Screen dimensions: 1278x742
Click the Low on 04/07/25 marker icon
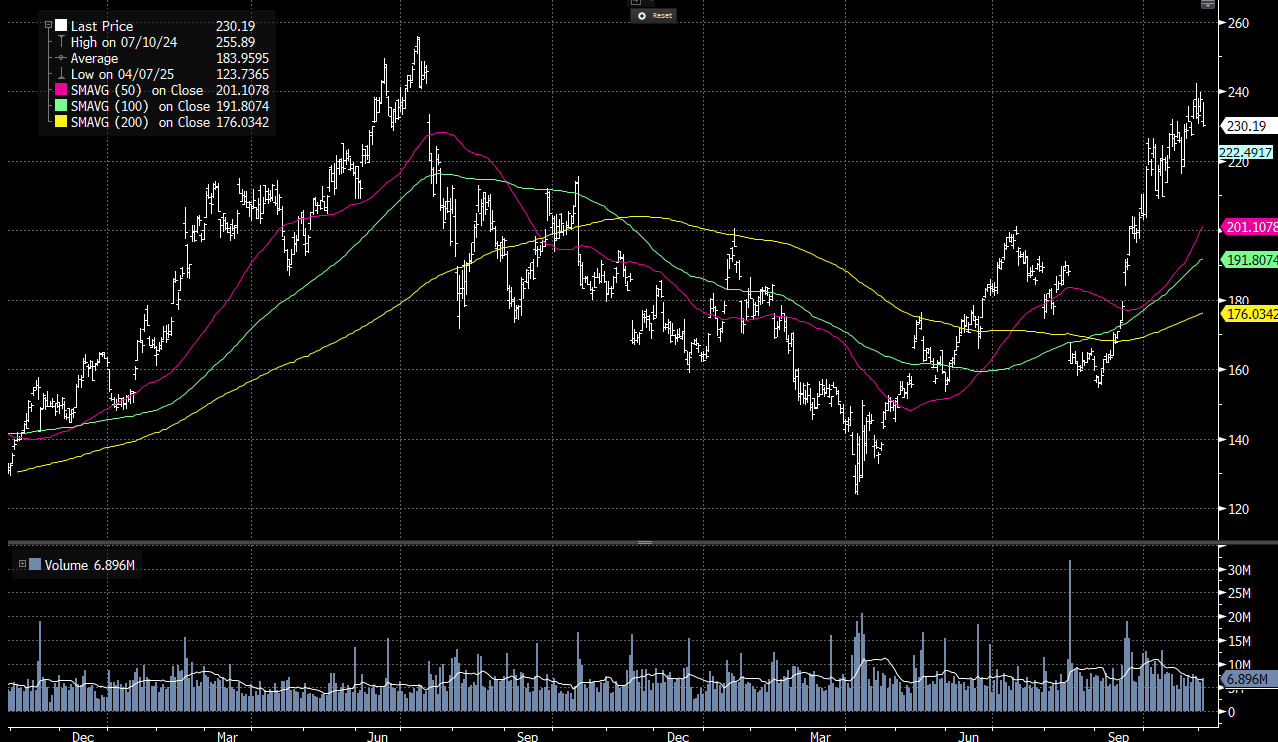click(60, 74)
